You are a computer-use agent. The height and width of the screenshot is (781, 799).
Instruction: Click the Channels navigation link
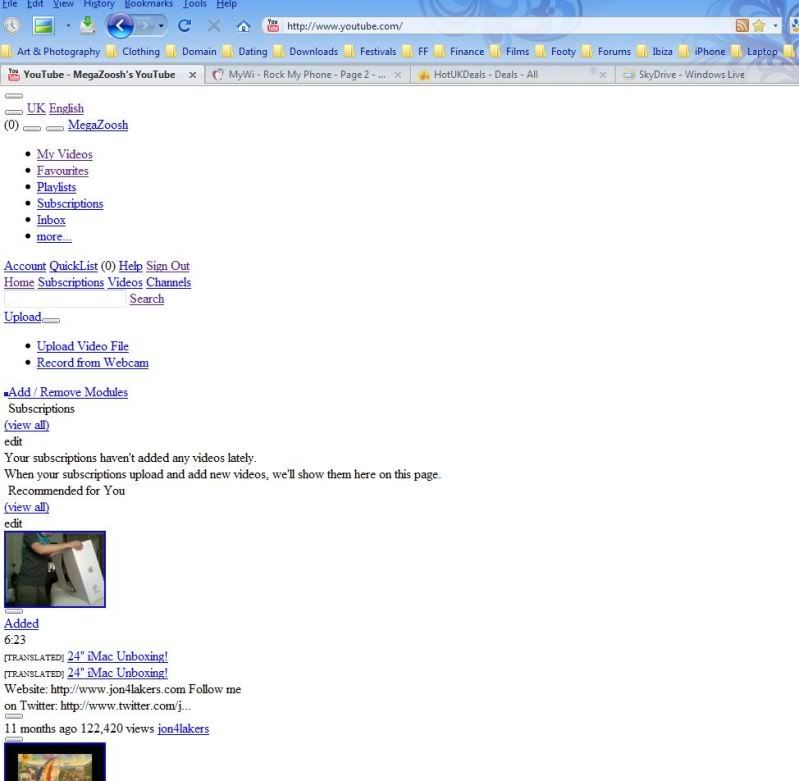(169, 282)
